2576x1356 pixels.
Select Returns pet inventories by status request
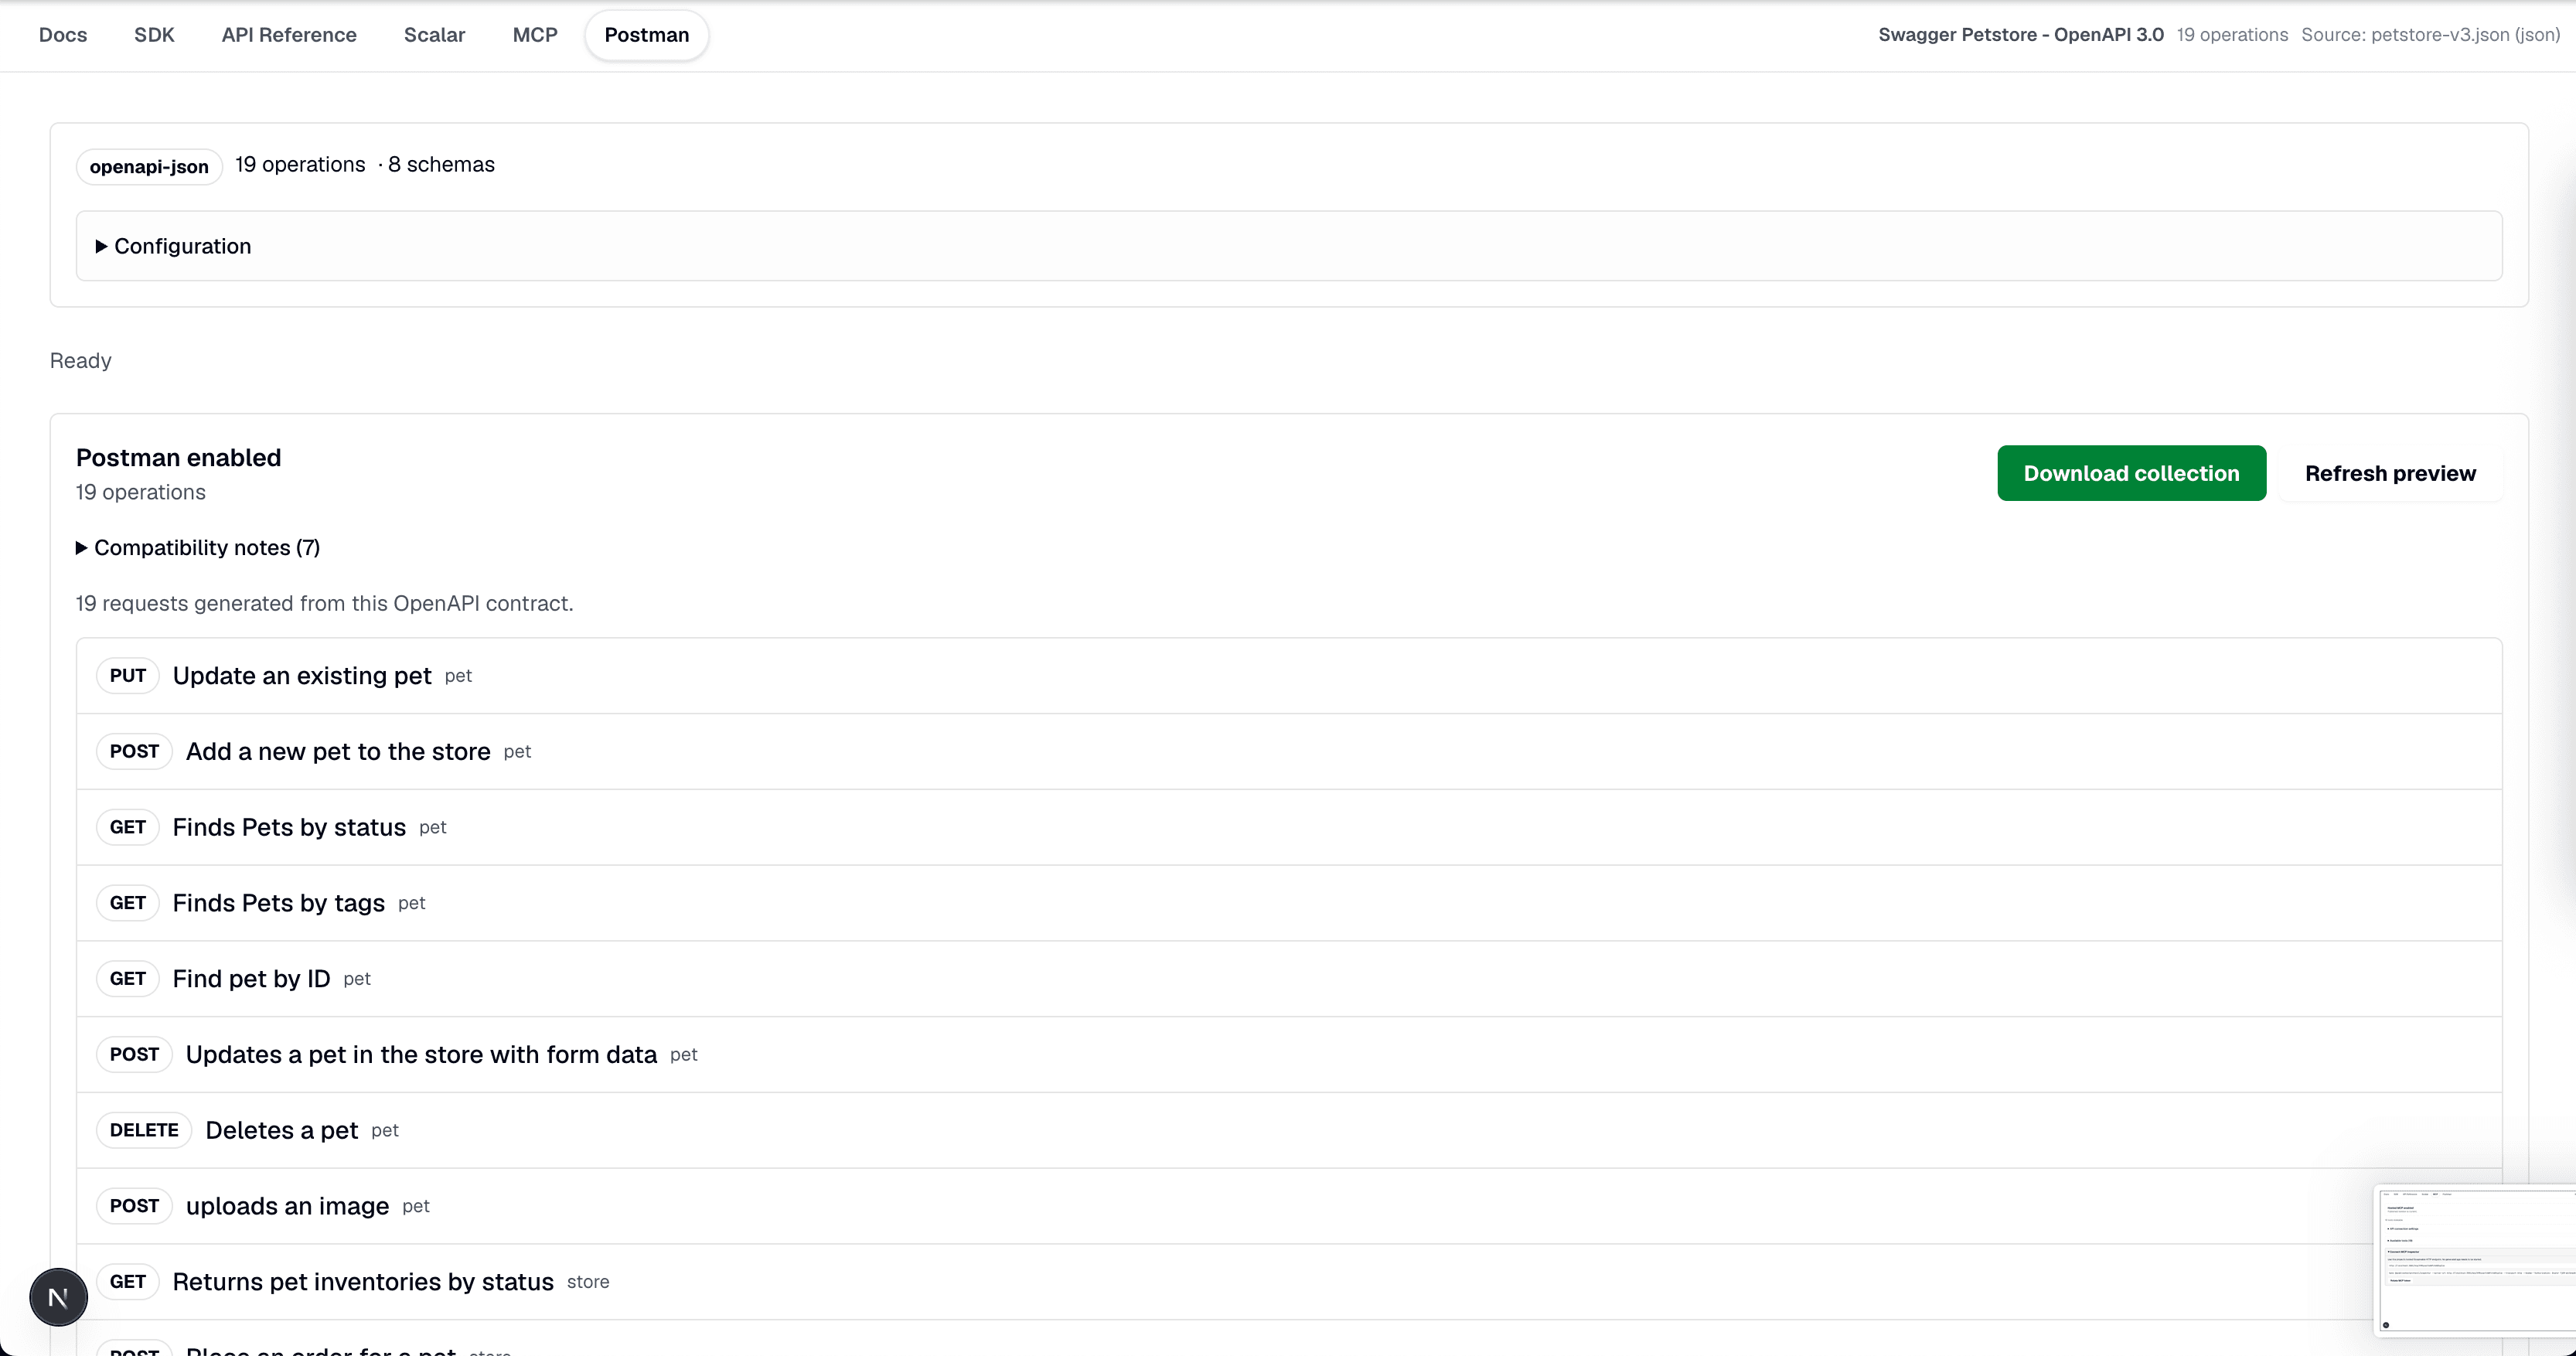[1289, 1282]
